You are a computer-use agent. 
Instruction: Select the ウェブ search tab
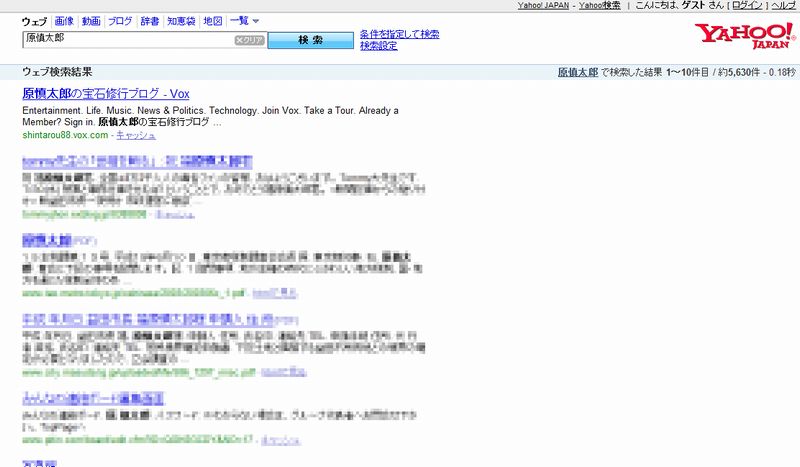pyautogui.click(x=35, y=21)
